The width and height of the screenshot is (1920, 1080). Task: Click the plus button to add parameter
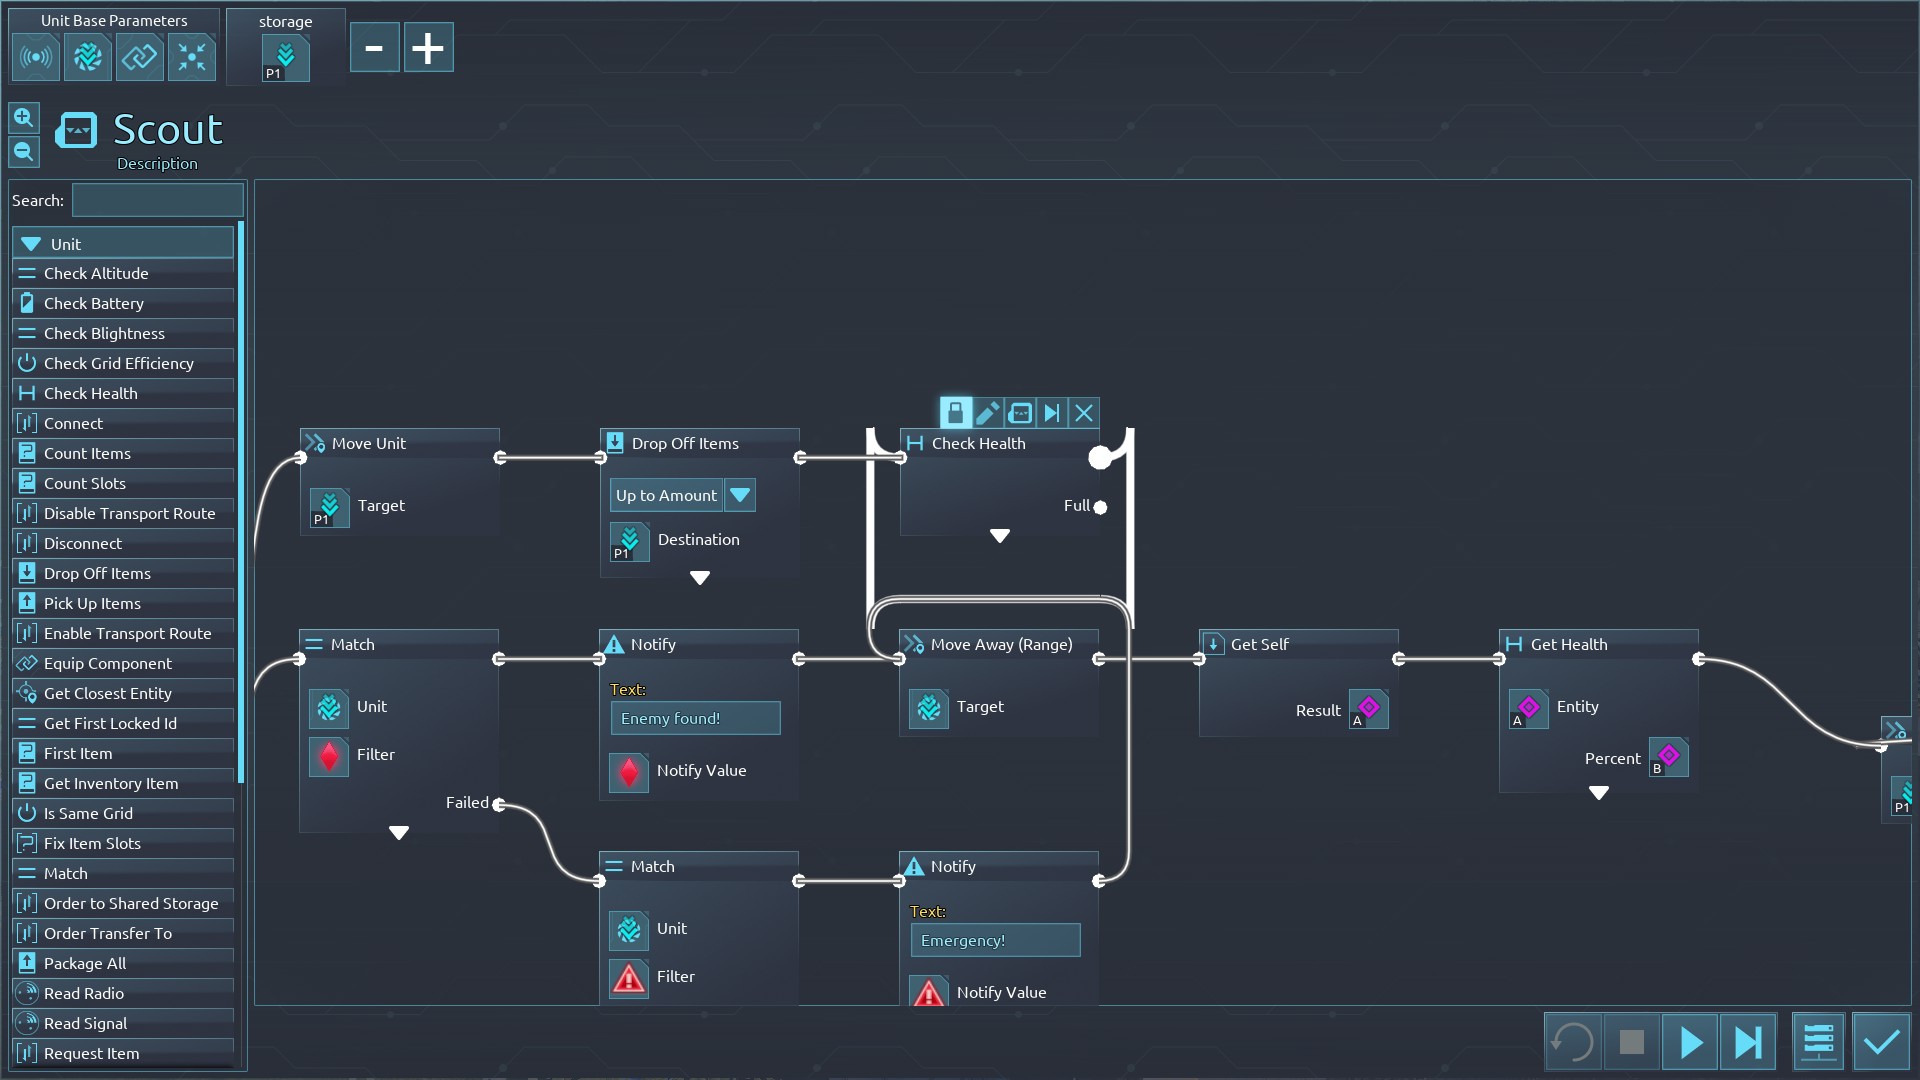pyautogui.click(x=428, y=48)
